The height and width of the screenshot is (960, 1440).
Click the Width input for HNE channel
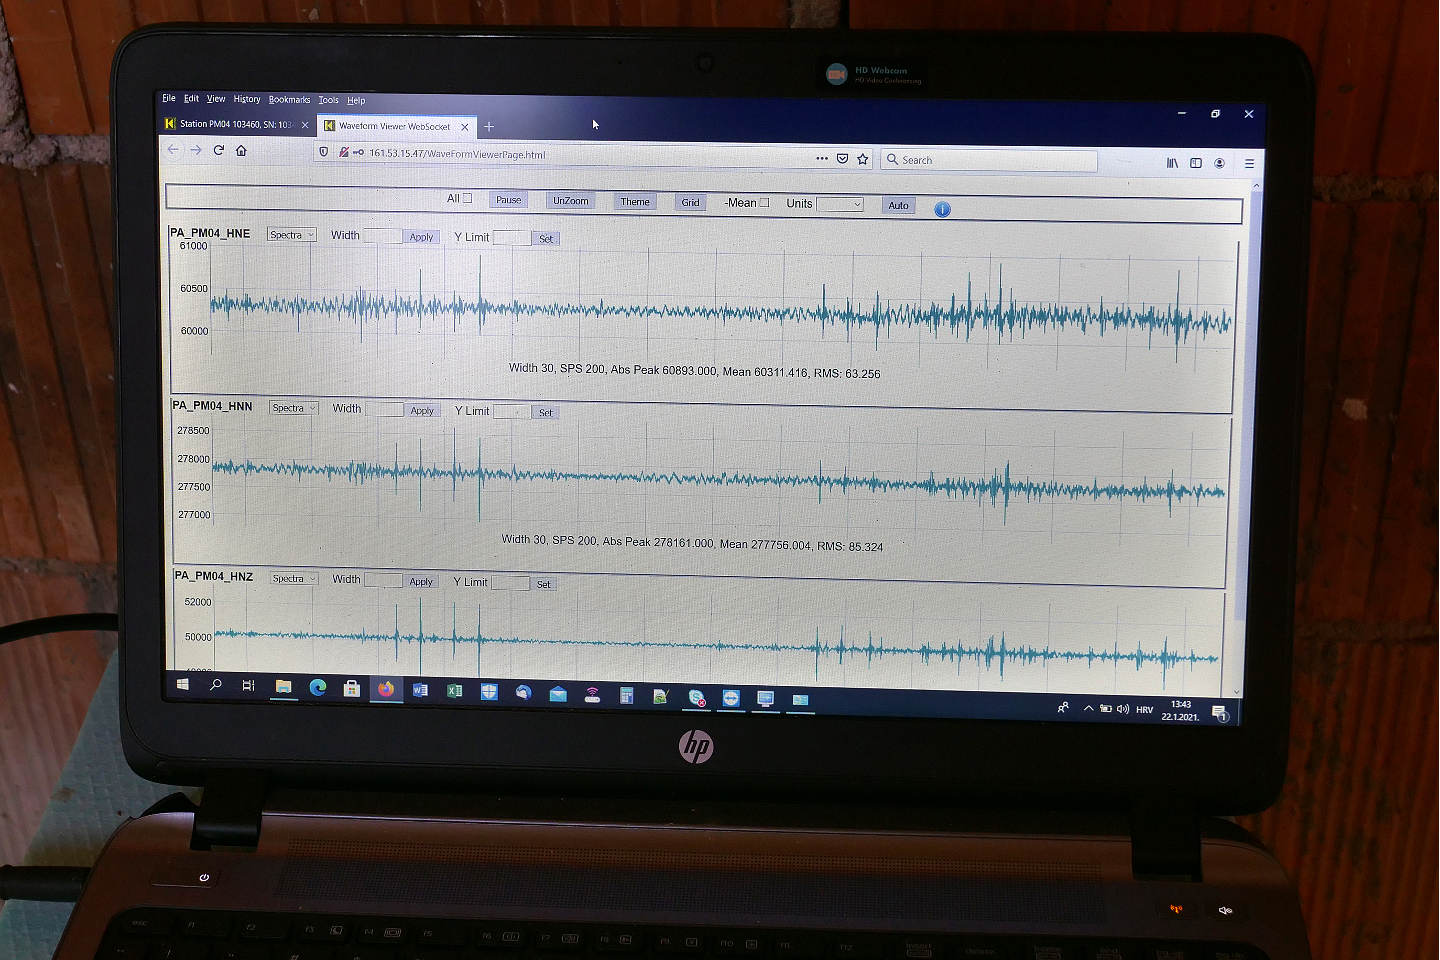point(382,236)
